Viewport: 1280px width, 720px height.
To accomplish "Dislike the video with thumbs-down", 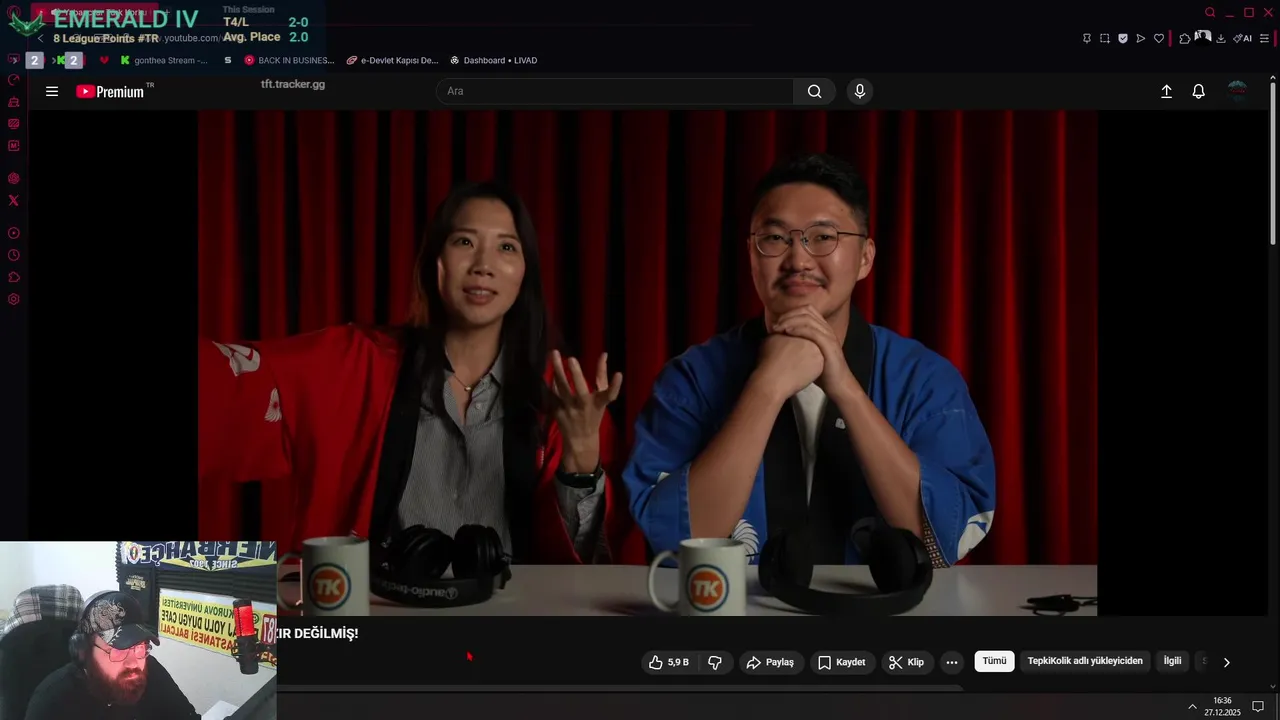I will [714, 662].
